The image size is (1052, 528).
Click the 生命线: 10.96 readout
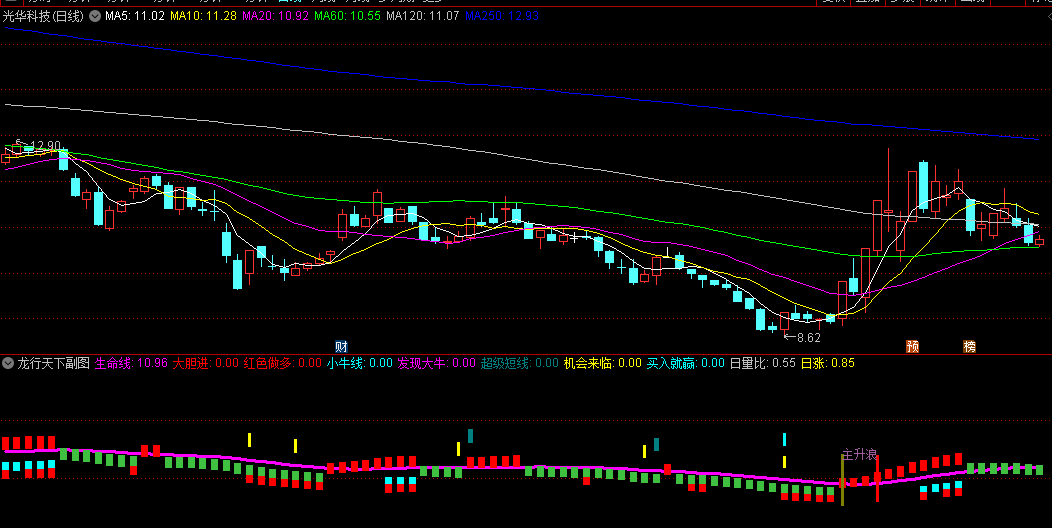[x=131, y=364]
